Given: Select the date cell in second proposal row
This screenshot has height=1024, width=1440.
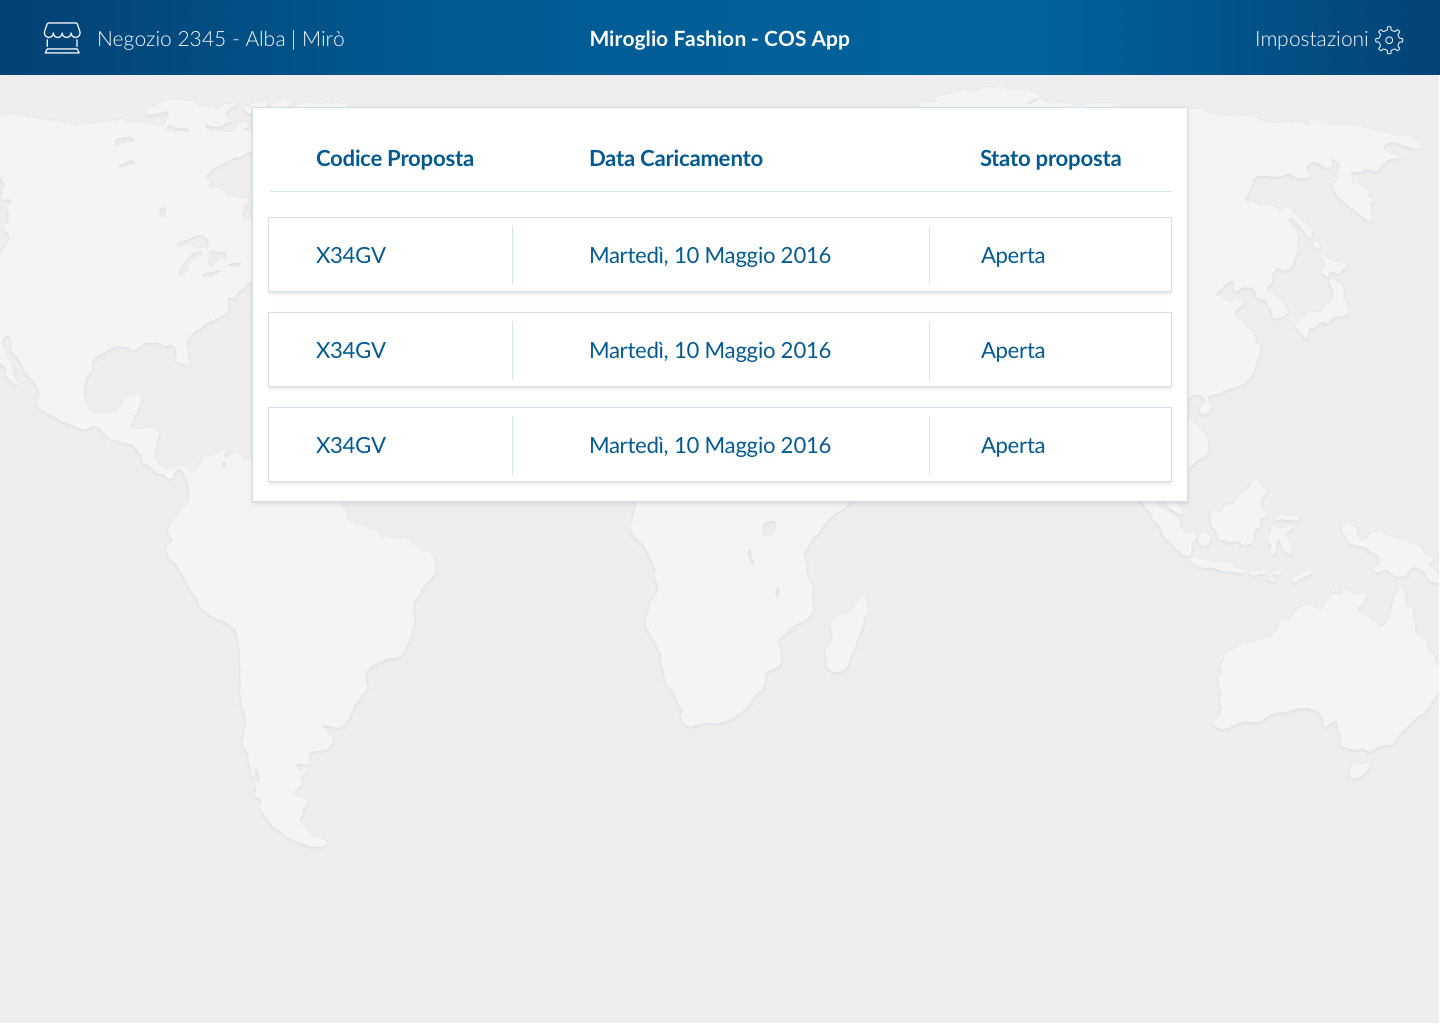Looking at the screenshot, I should tap(710, 350).
